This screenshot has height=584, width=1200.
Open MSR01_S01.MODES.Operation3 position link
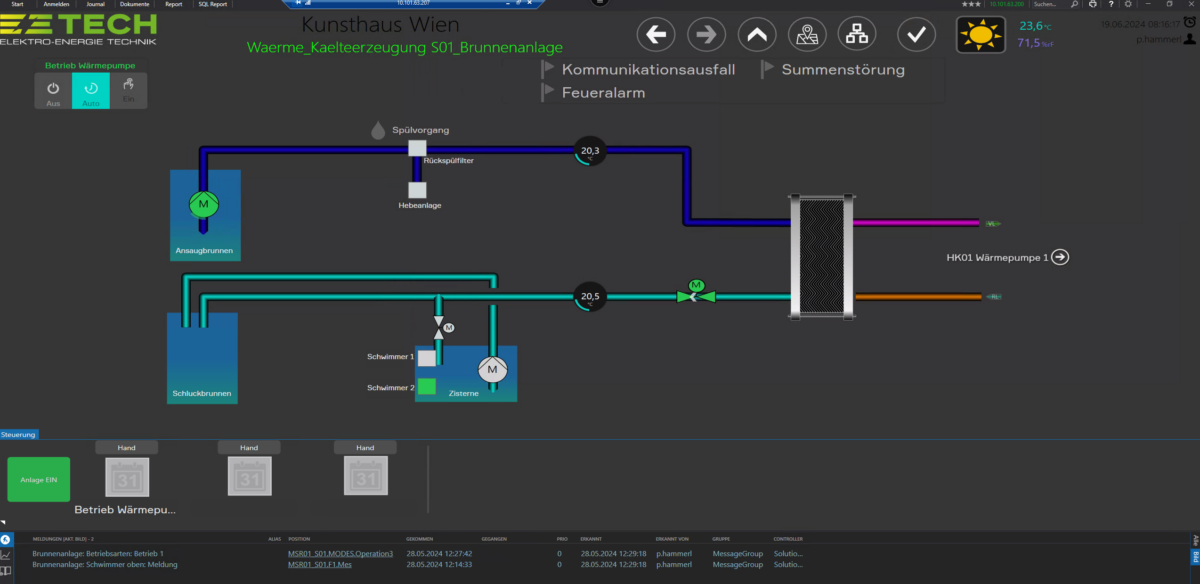click(x=340, y=553)
